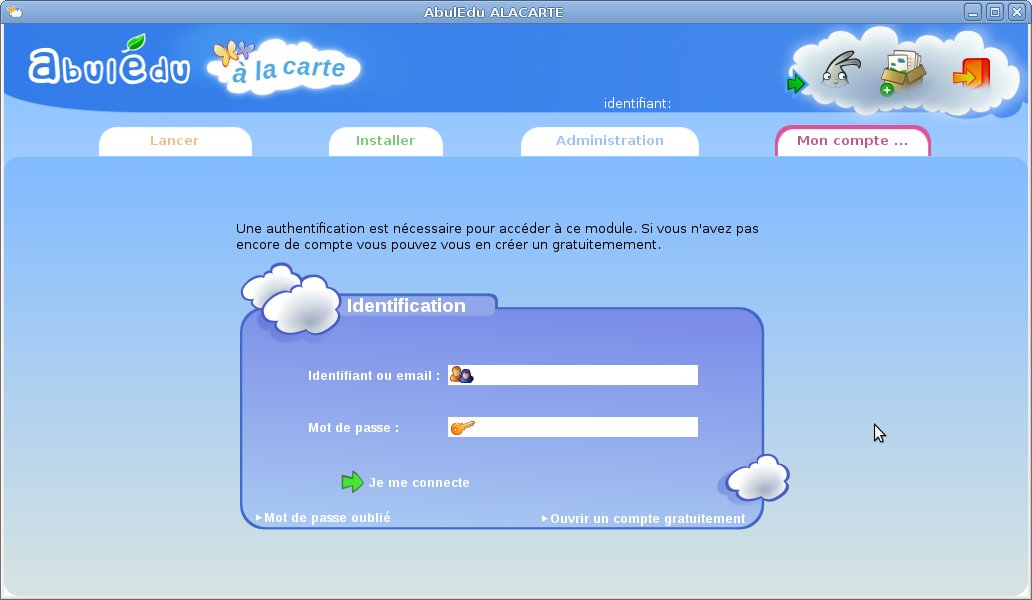This screenshot has height=600, width=1032.
Task: Click the users icon in the identifiant field
Action: pyautogui.click(x=461, y=375)
